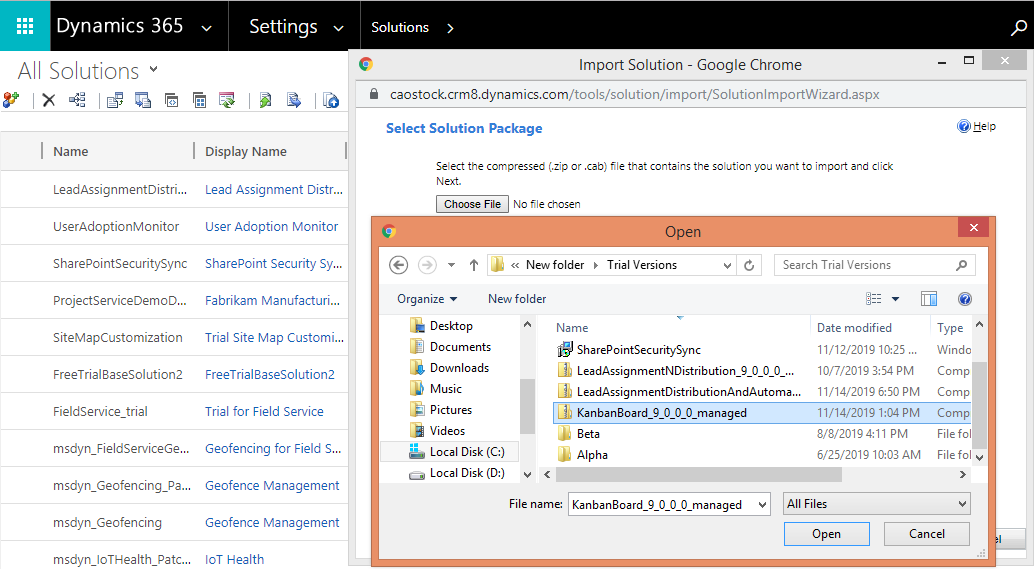Click the Choose File button

tap(472, 204)
